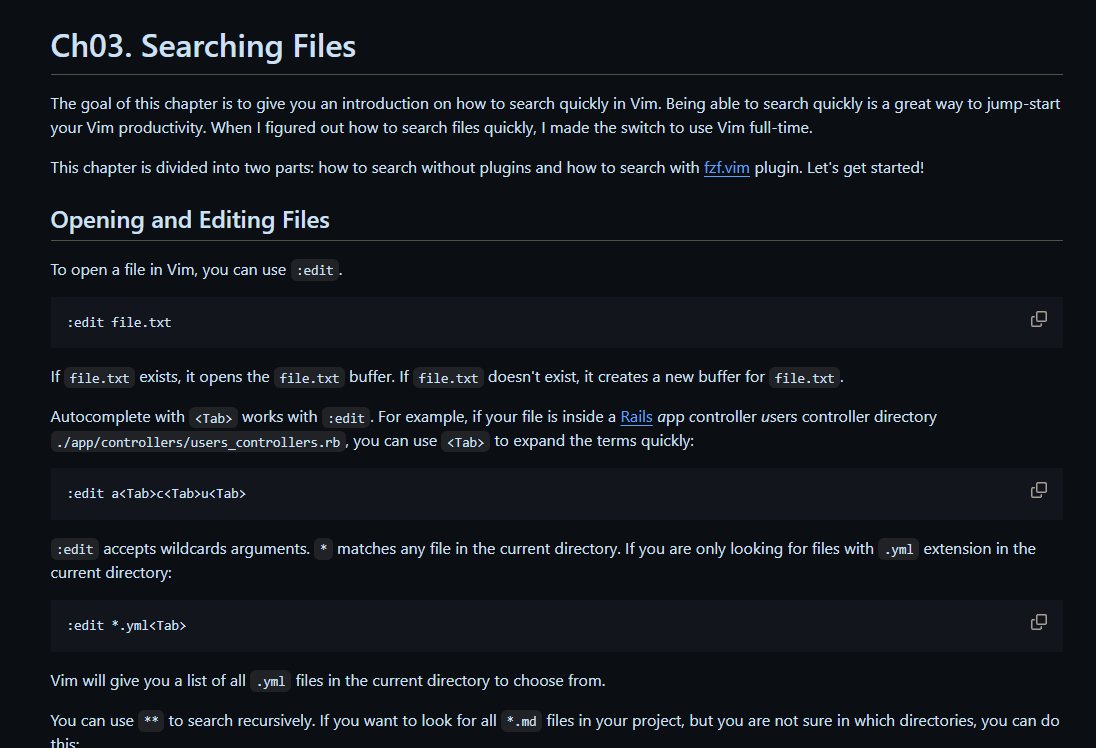Click the ':edit *.yml<Tab>' code text

pyautogui.click(x=127, y=626)
